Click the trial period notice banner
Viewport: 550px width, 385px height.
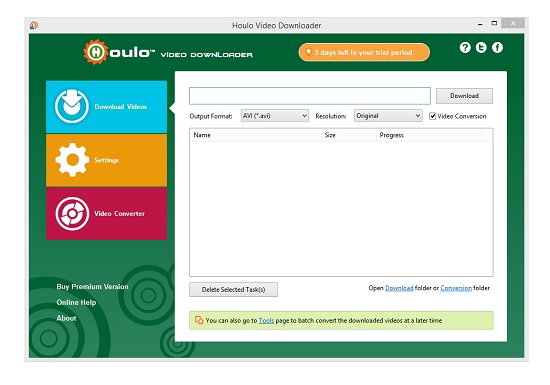(364, 52)
